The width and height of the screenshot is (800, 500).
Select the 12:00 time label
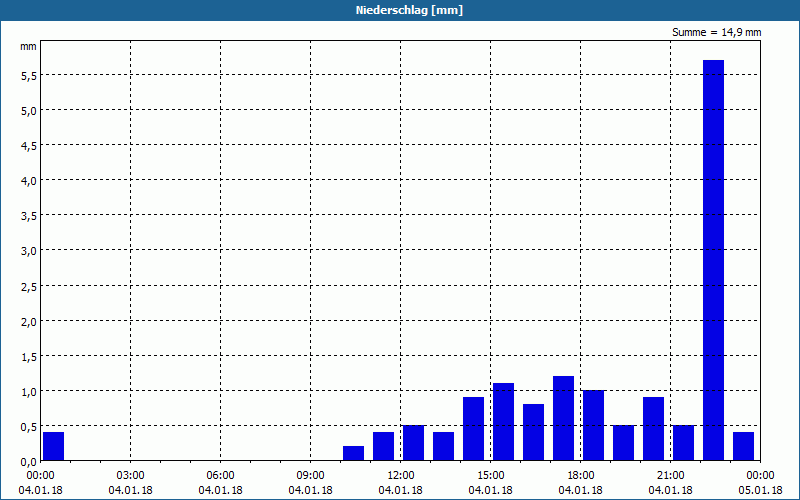click(401, 476)
